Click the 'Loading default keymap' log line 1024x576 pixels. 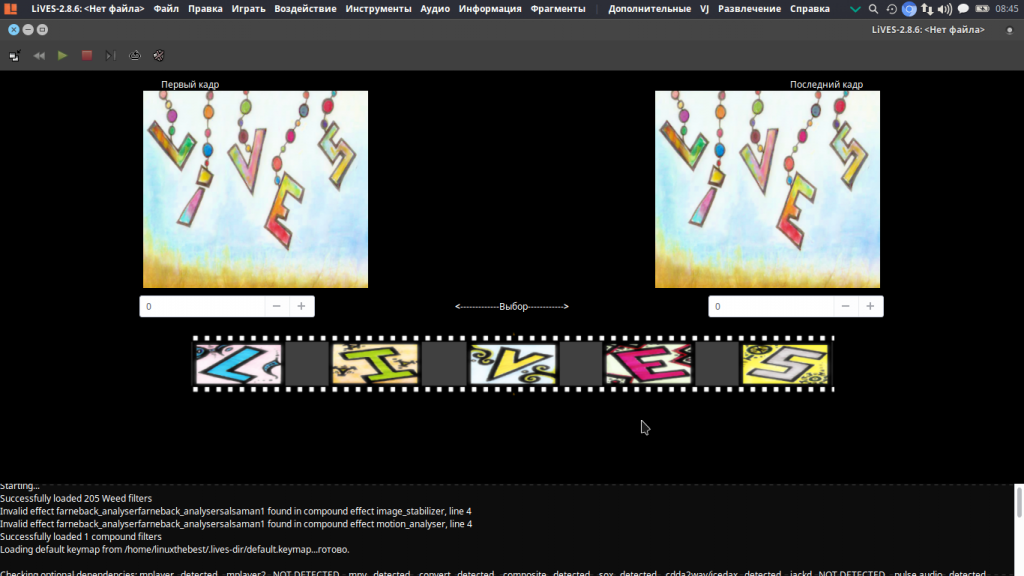tap(175, 549)
